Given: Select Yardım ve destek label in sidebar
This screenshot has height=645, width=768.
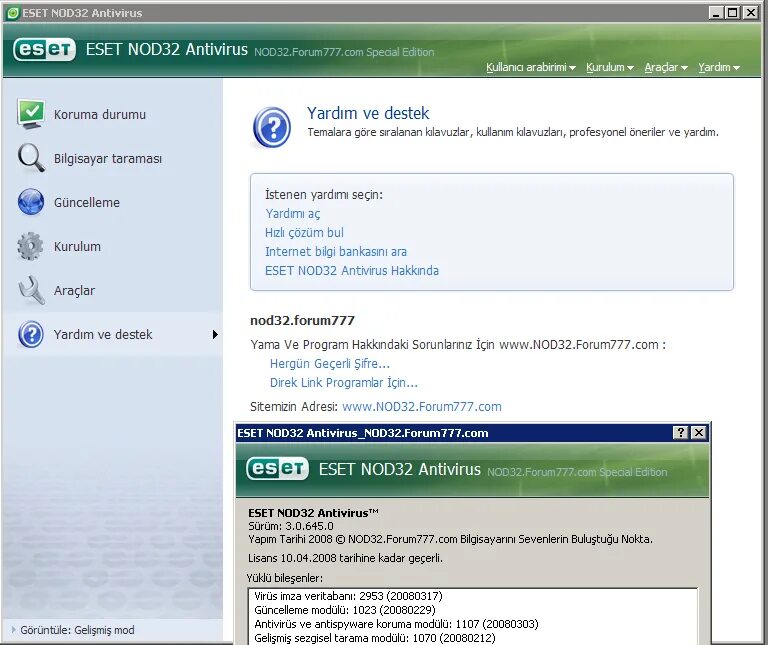Looking at the screenshot, I should click(103, 334).
